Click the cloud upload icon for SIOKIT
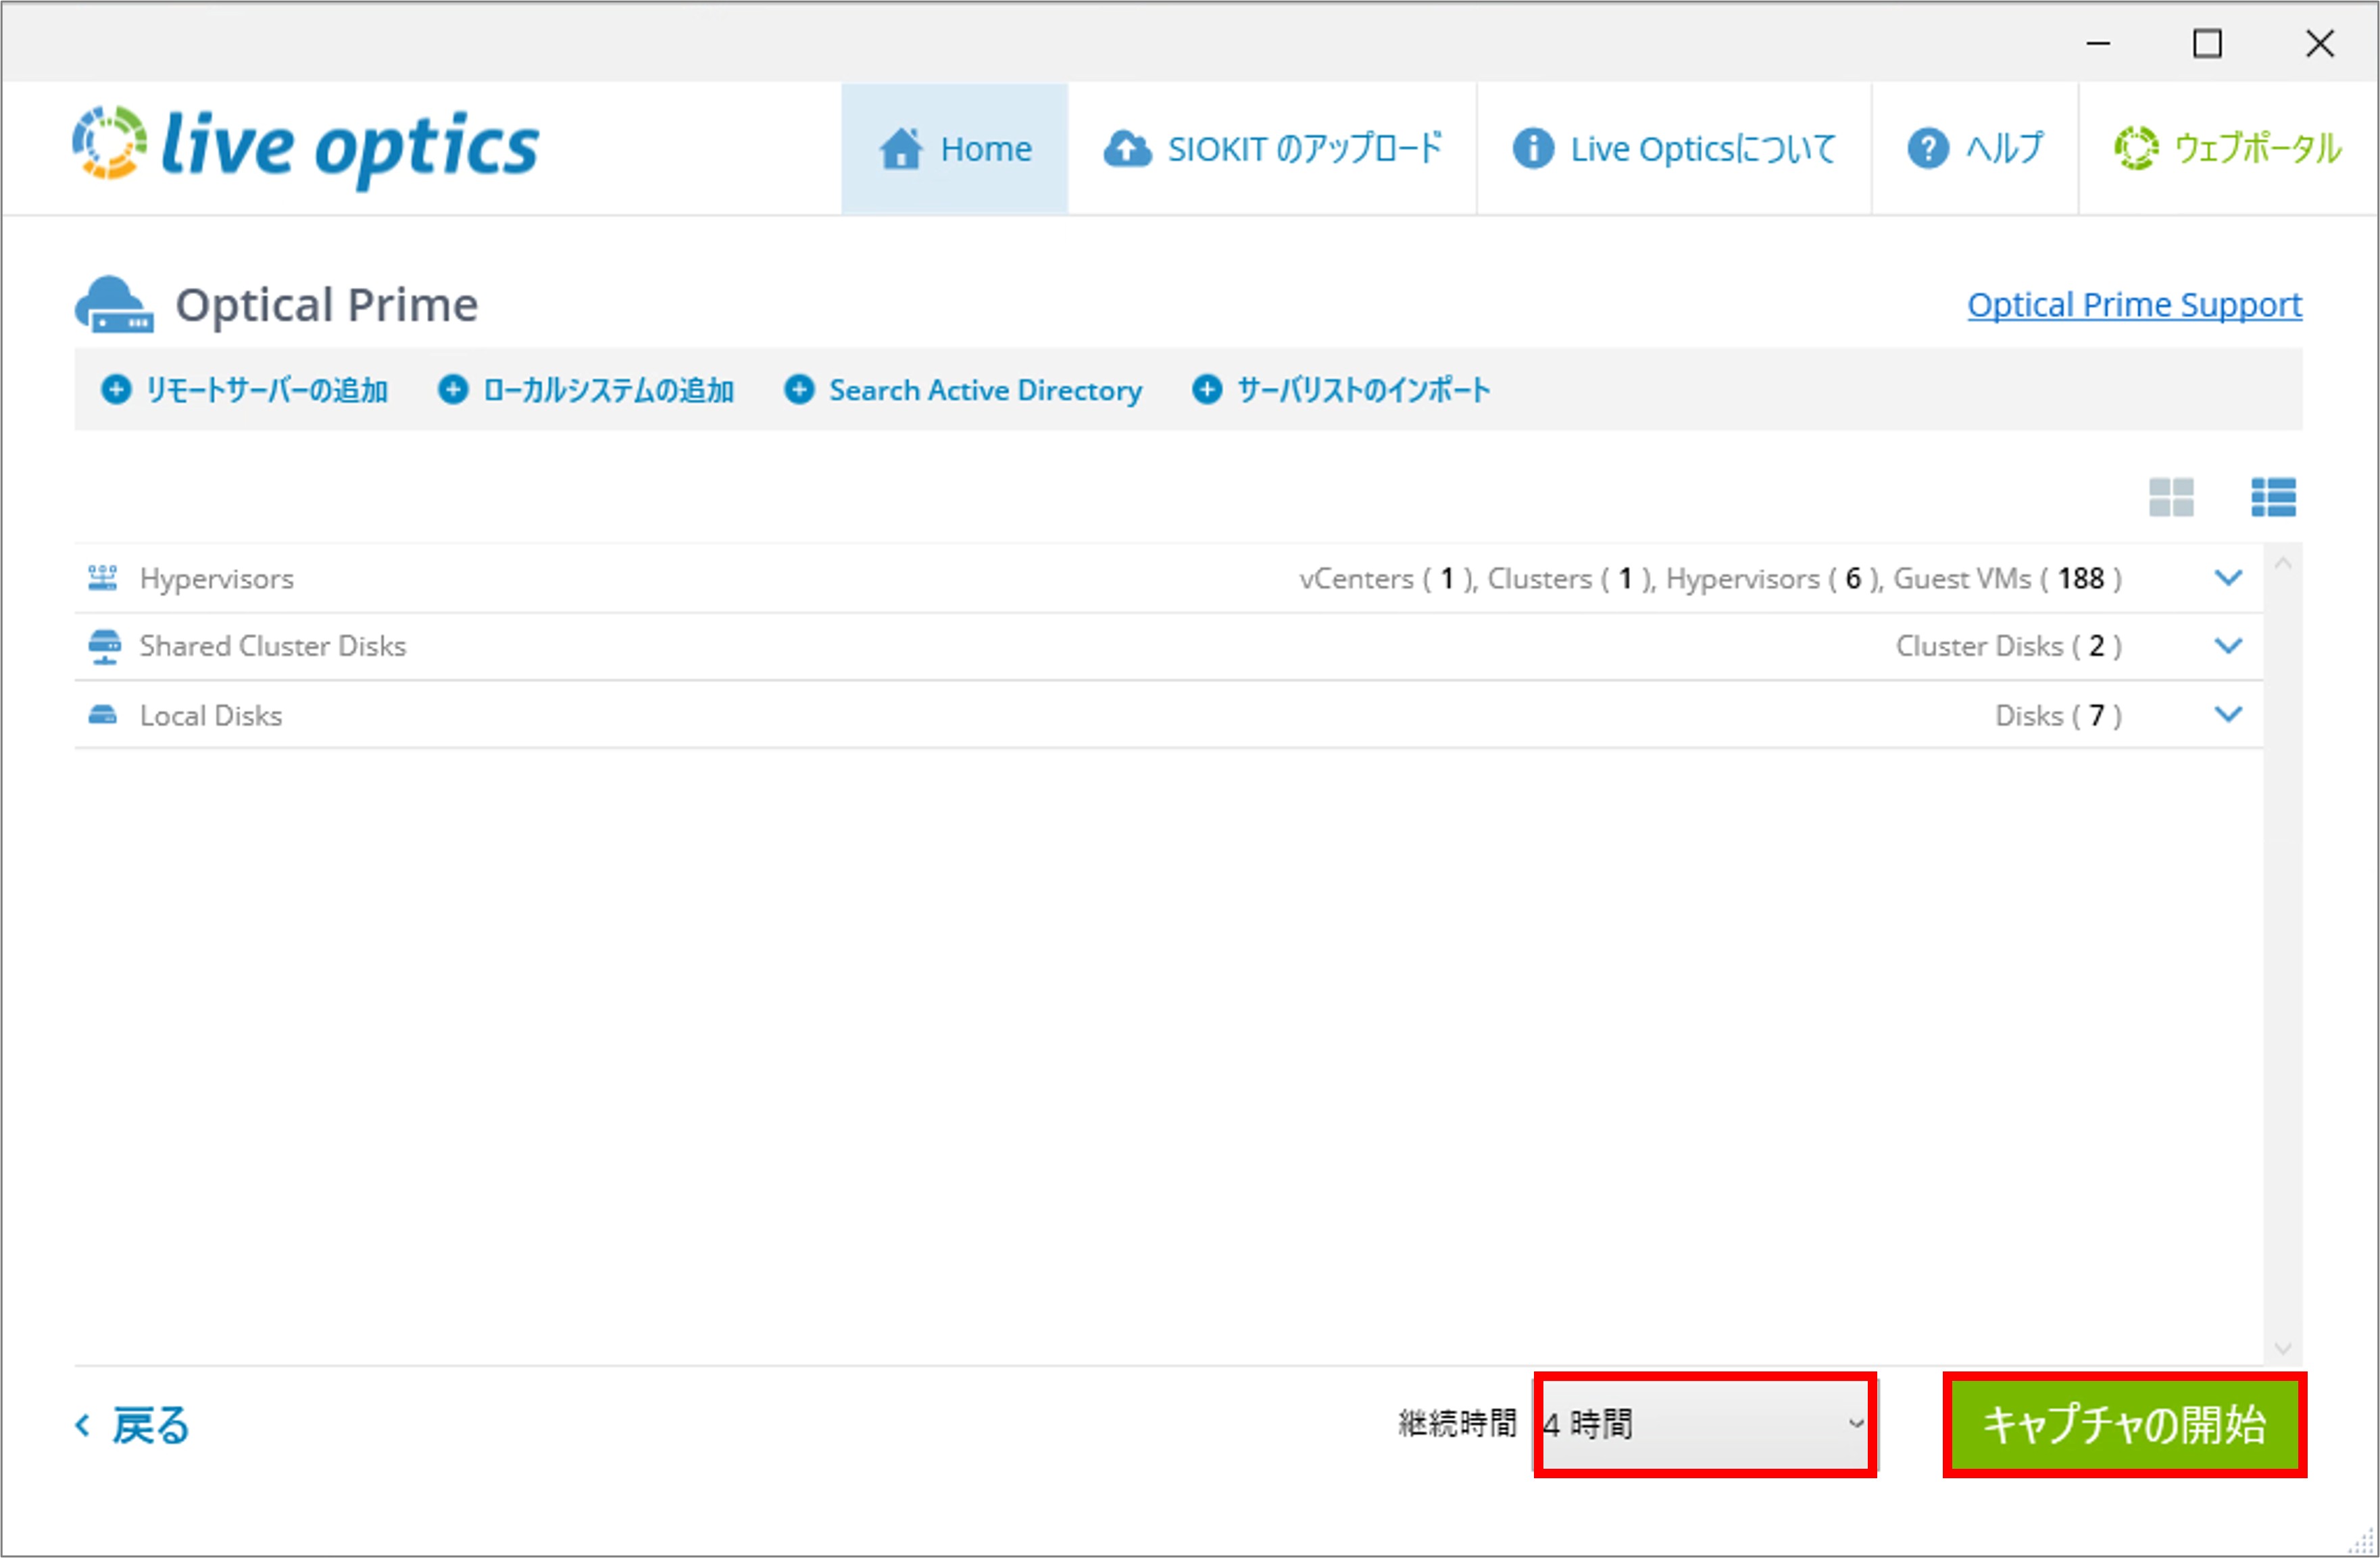Viewport: 2380px width, 1558px height. 1127,149
